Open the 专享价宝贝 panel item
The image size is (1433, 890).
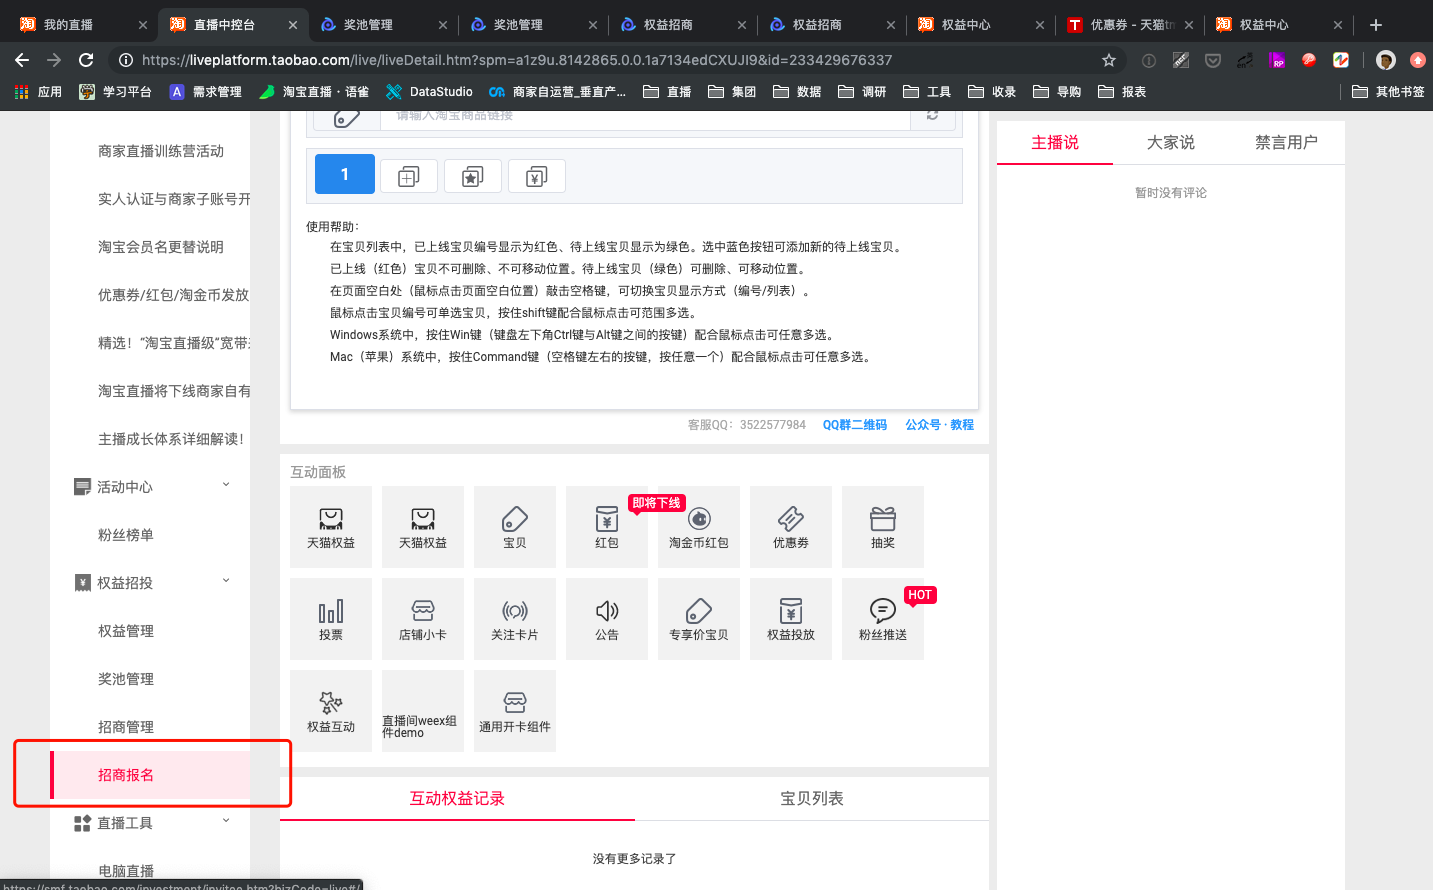699,619
